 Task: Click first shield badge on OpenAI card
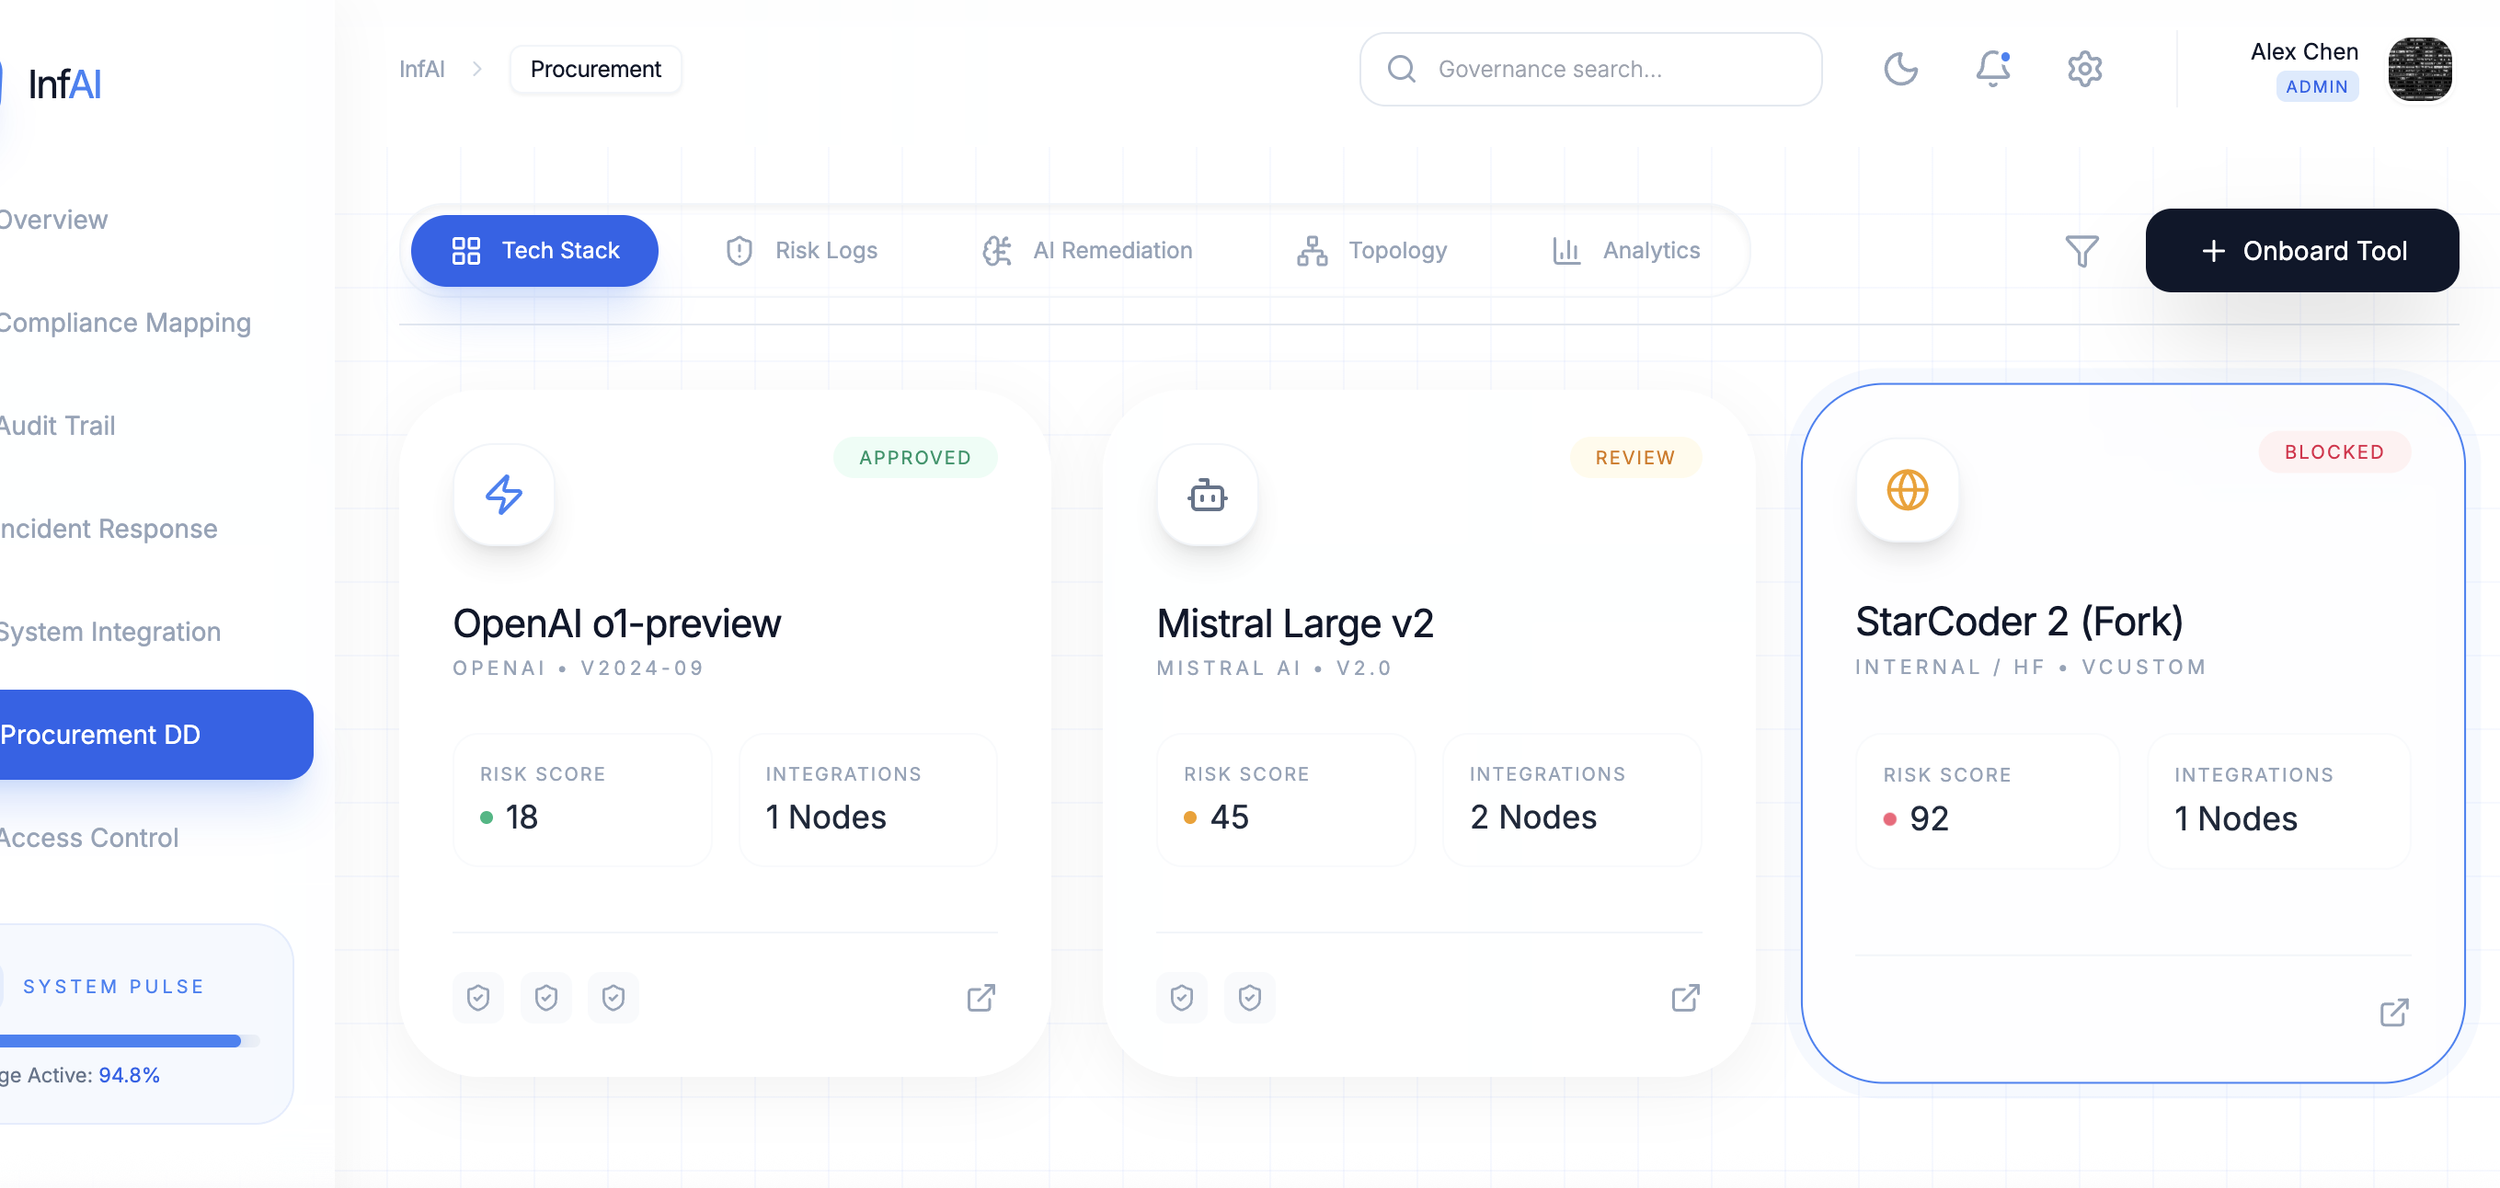point(478,997)
